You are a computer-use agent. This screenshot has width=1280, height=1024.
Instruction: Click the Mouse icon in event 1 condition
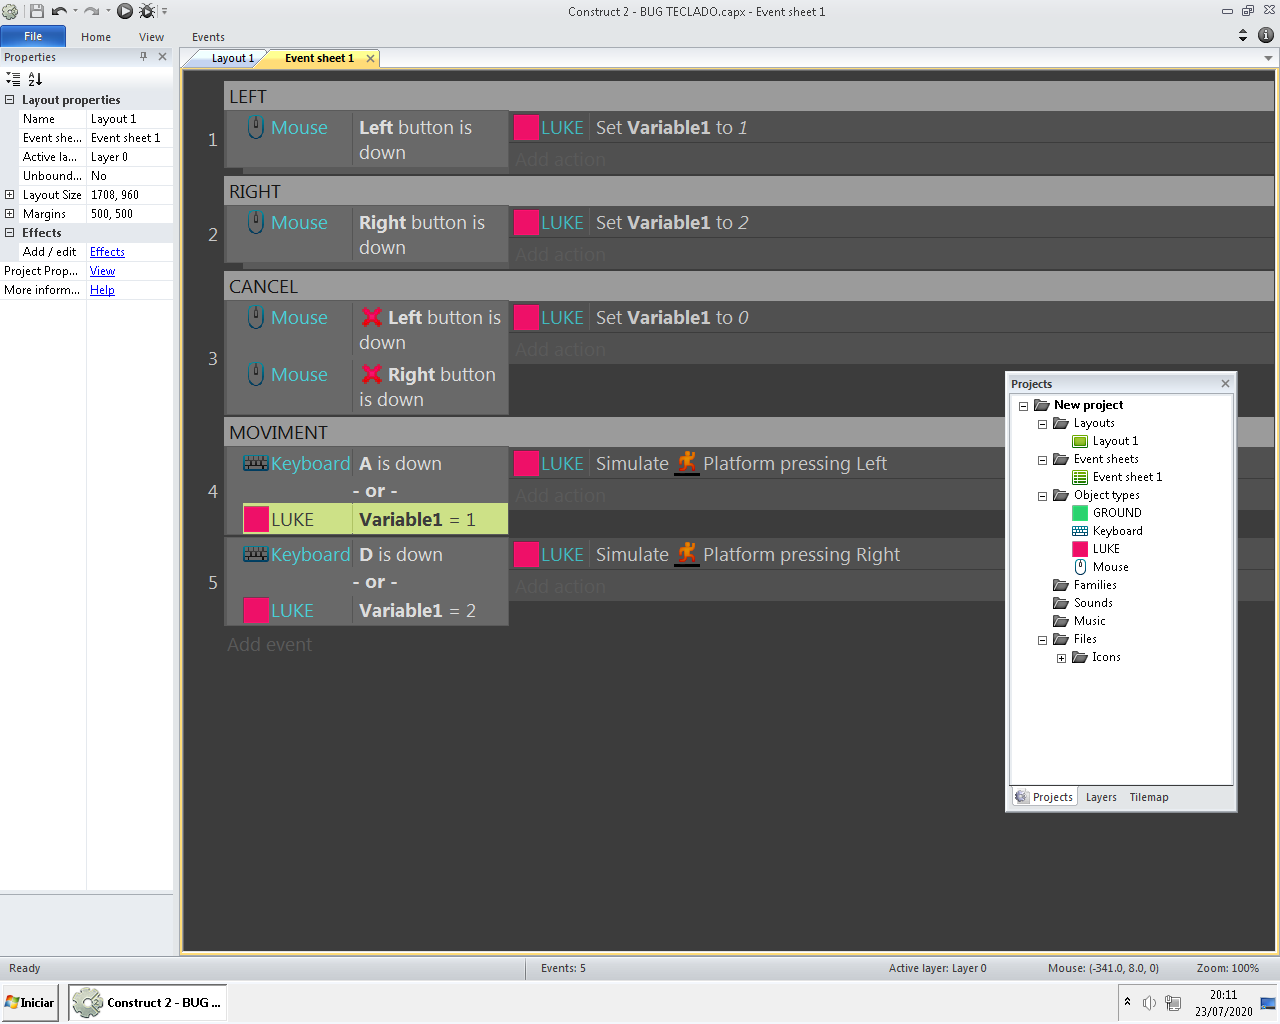point(256,127)
